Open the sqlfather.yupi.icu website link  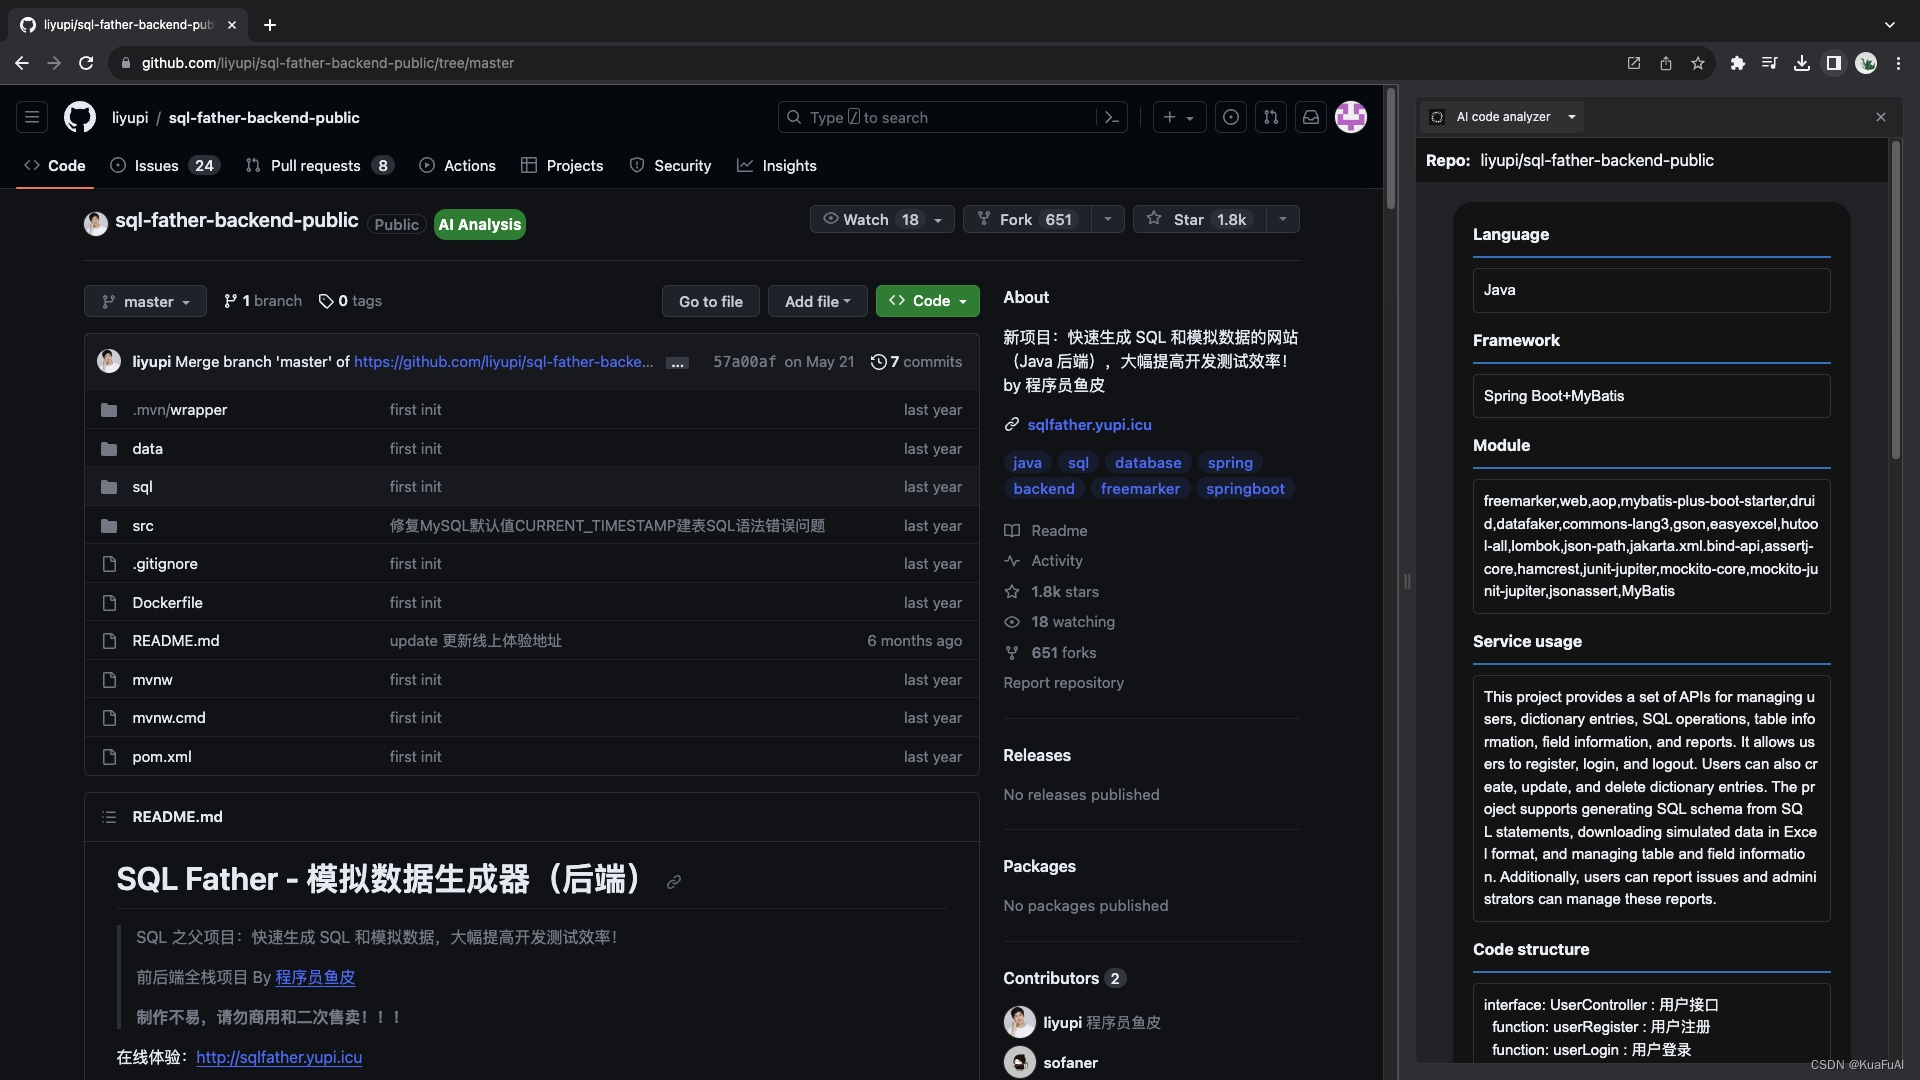pyautogui.click(x=1089, y=425)
